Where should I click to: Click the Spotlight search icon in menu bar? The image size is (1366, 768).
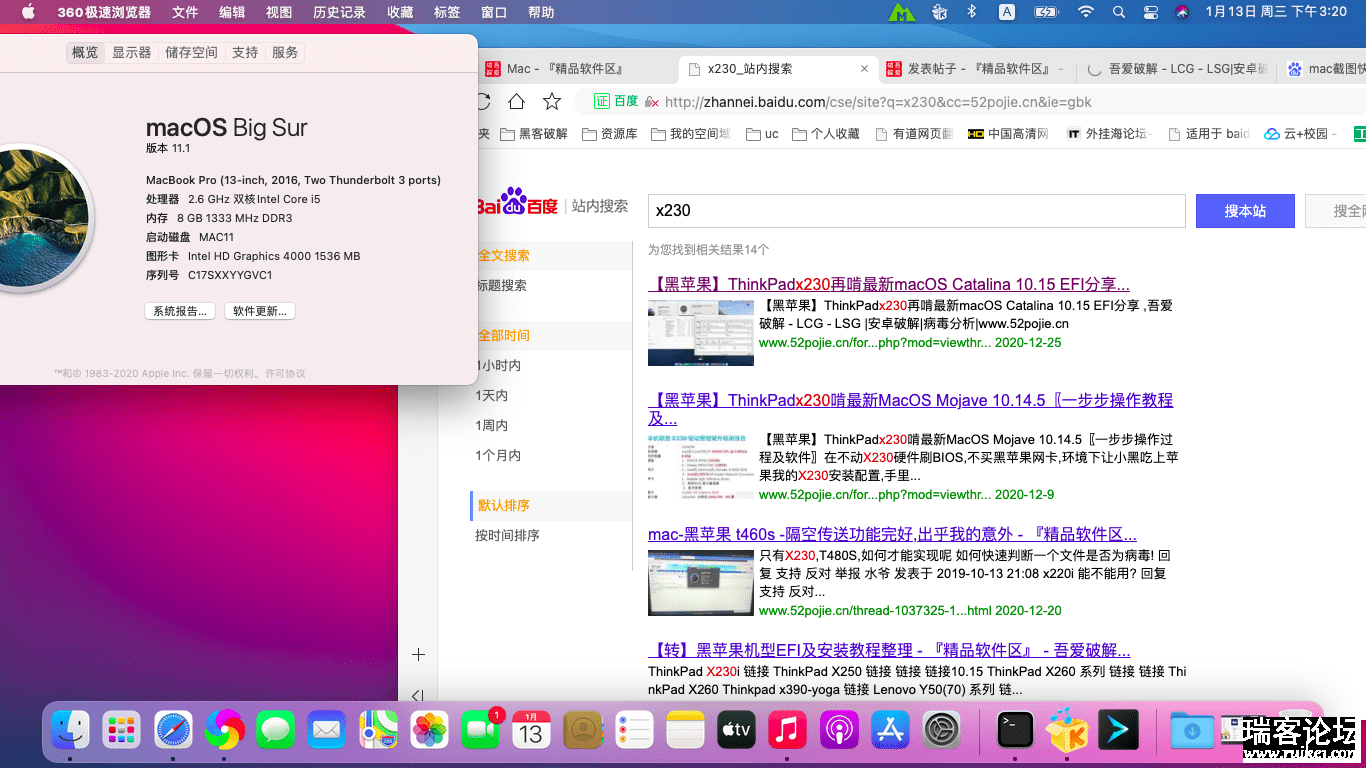(x=1118, y=12)
